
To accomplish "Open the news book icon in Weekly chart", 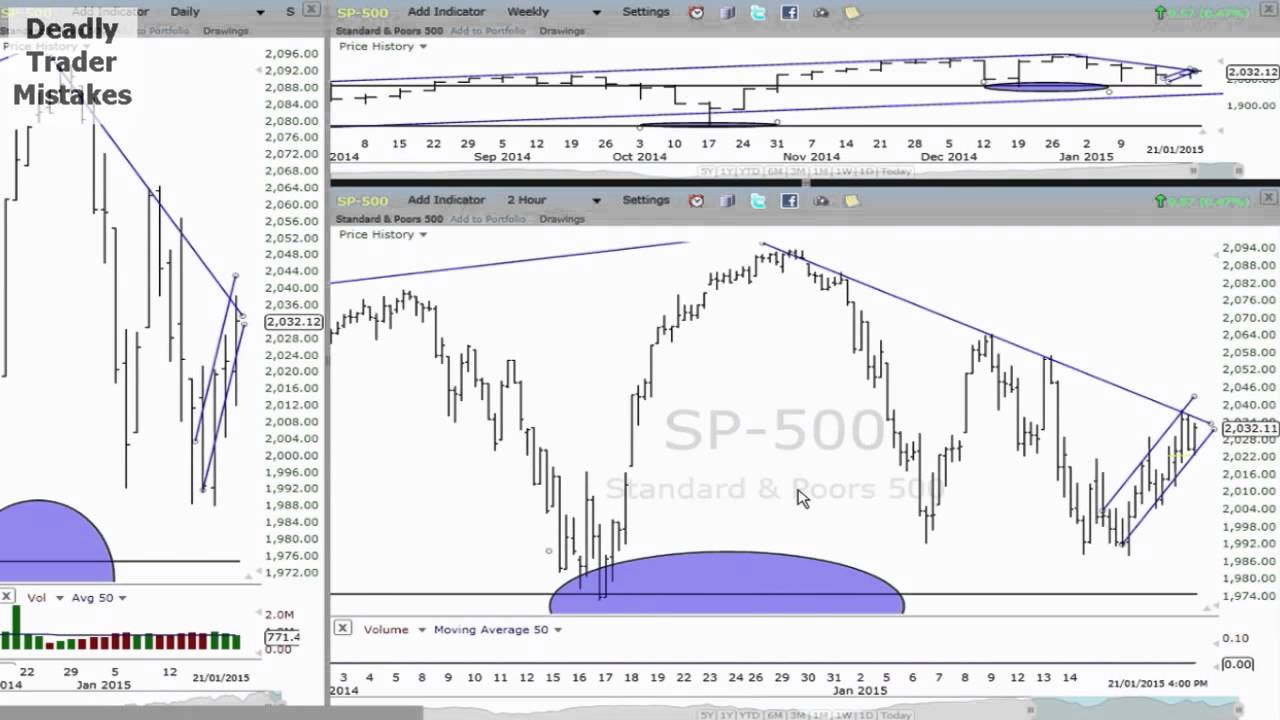I will [x=728, y=12].
